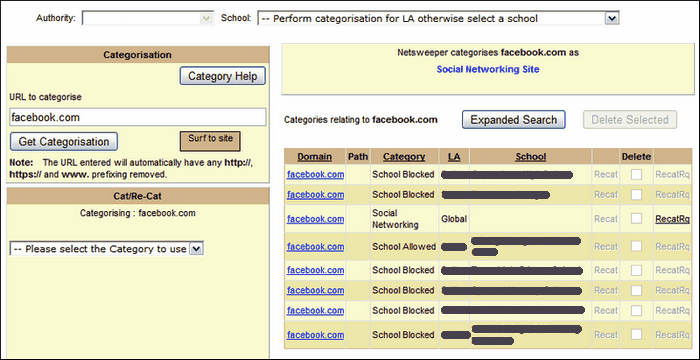This screenshot has height=360, width=700.
Task: Click the Delete Selected button
Action: (x=630, y=120)
